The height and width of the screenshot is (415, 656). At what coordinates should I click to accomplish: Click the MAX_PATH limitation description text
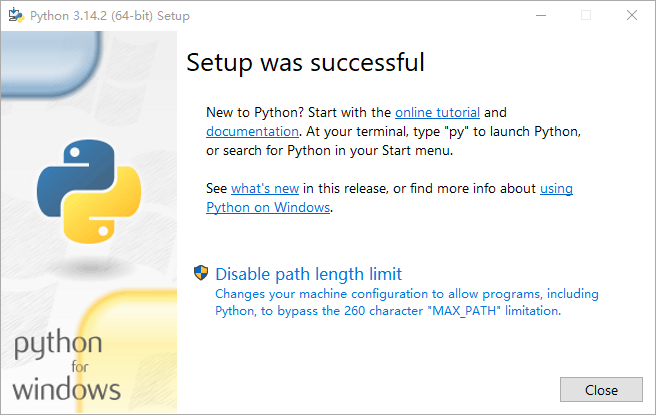pyautogui.click(x=388, y=311)
